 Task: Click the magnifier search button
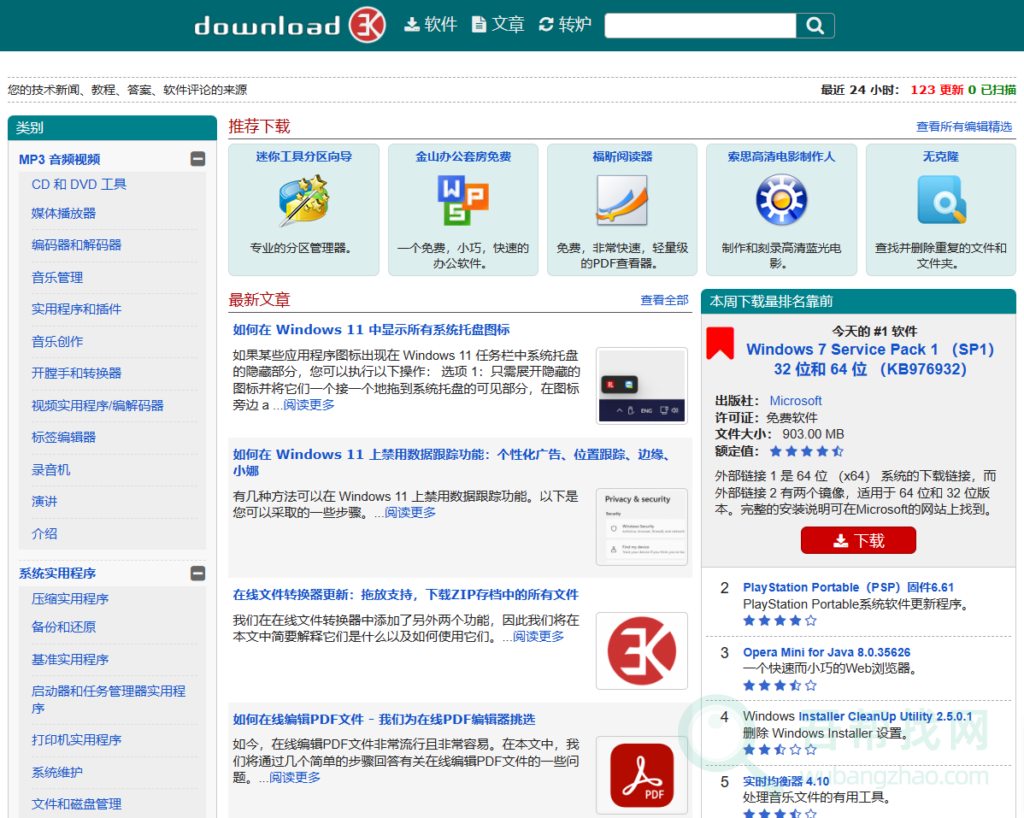tap(815, 26)
